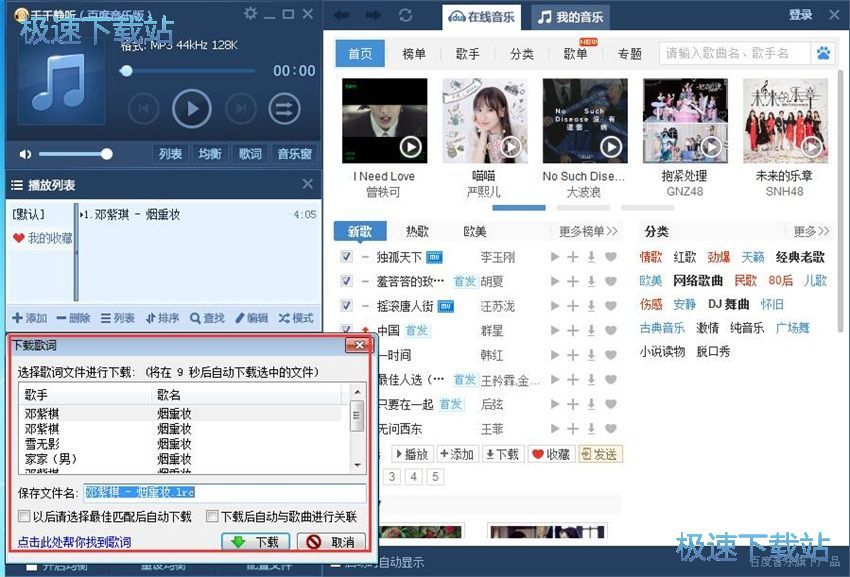Toggle the checkbox for 摇滚唐人街
The image size is (850, 577).
click(x=346, y=305)
